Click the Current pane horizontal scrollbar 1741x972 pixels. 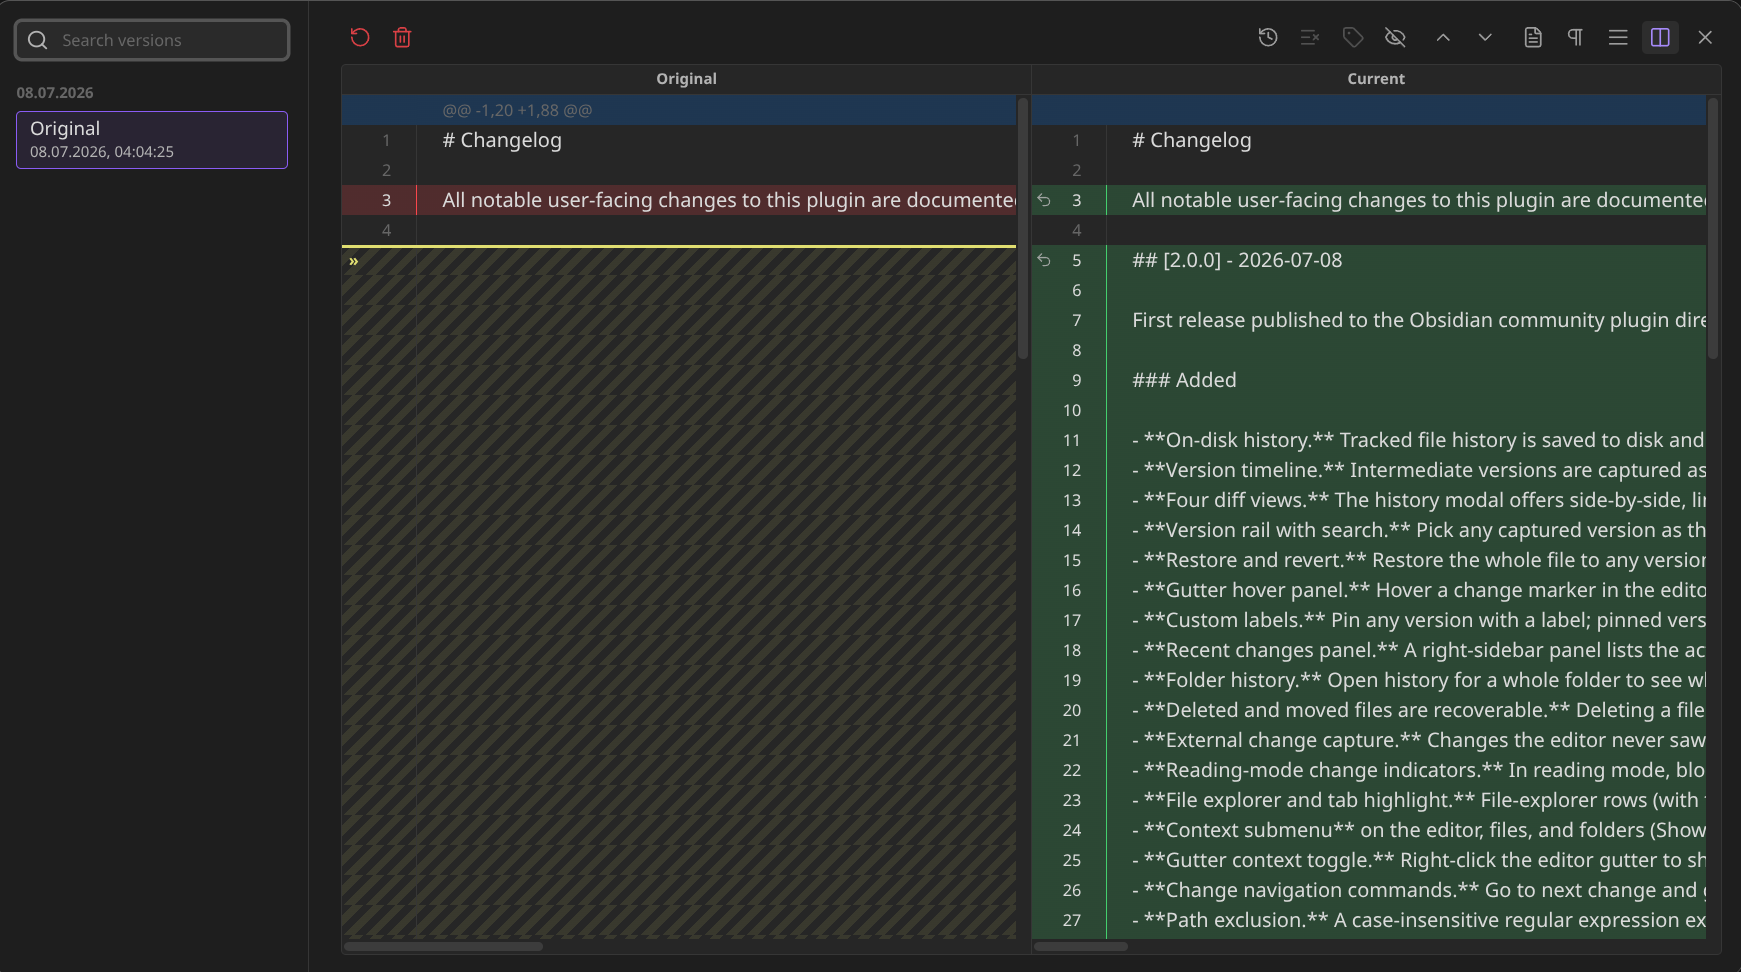tap(1081, 946)
